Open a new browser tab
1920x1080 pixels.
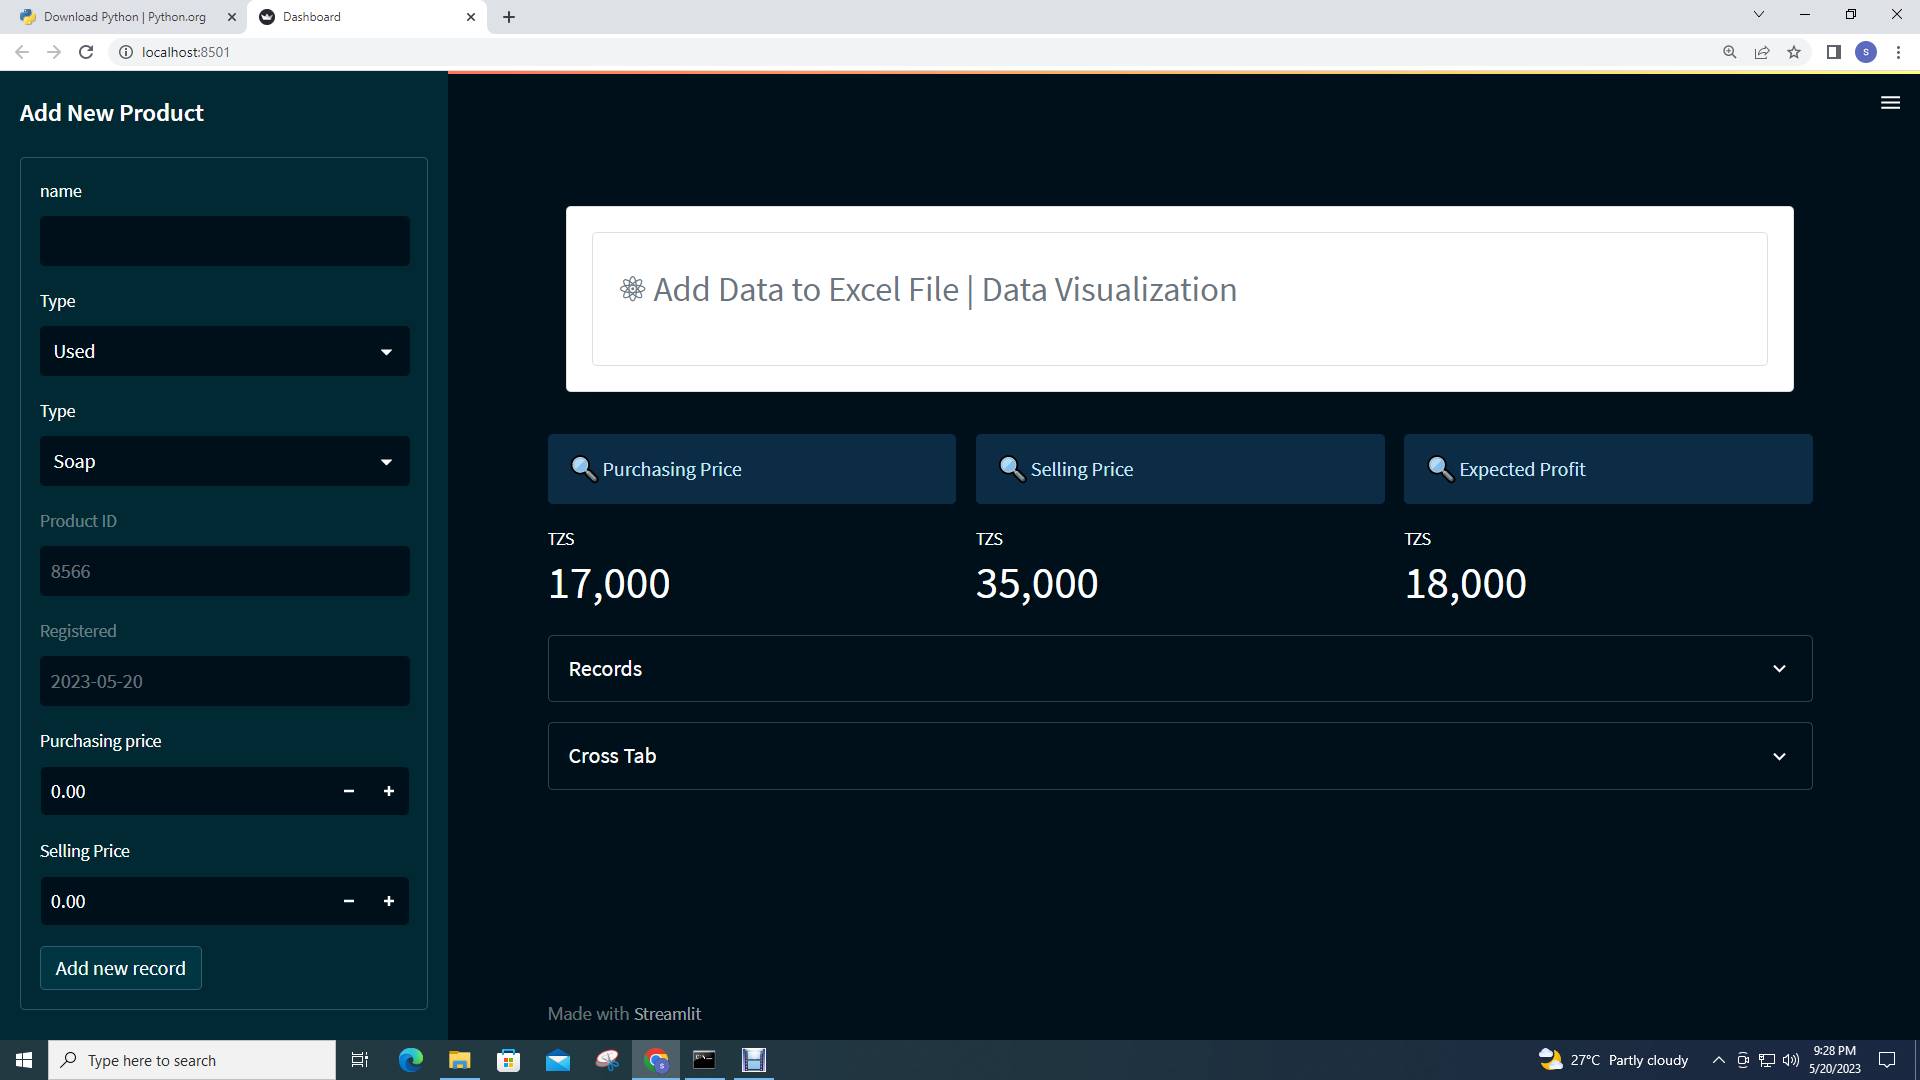click(508, 17)
